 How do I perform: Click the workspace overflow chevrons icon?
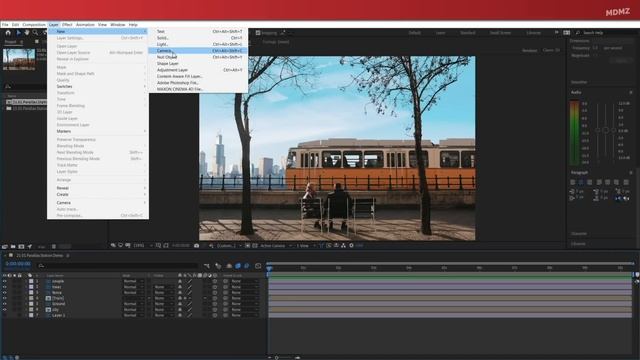click(556, 32)
